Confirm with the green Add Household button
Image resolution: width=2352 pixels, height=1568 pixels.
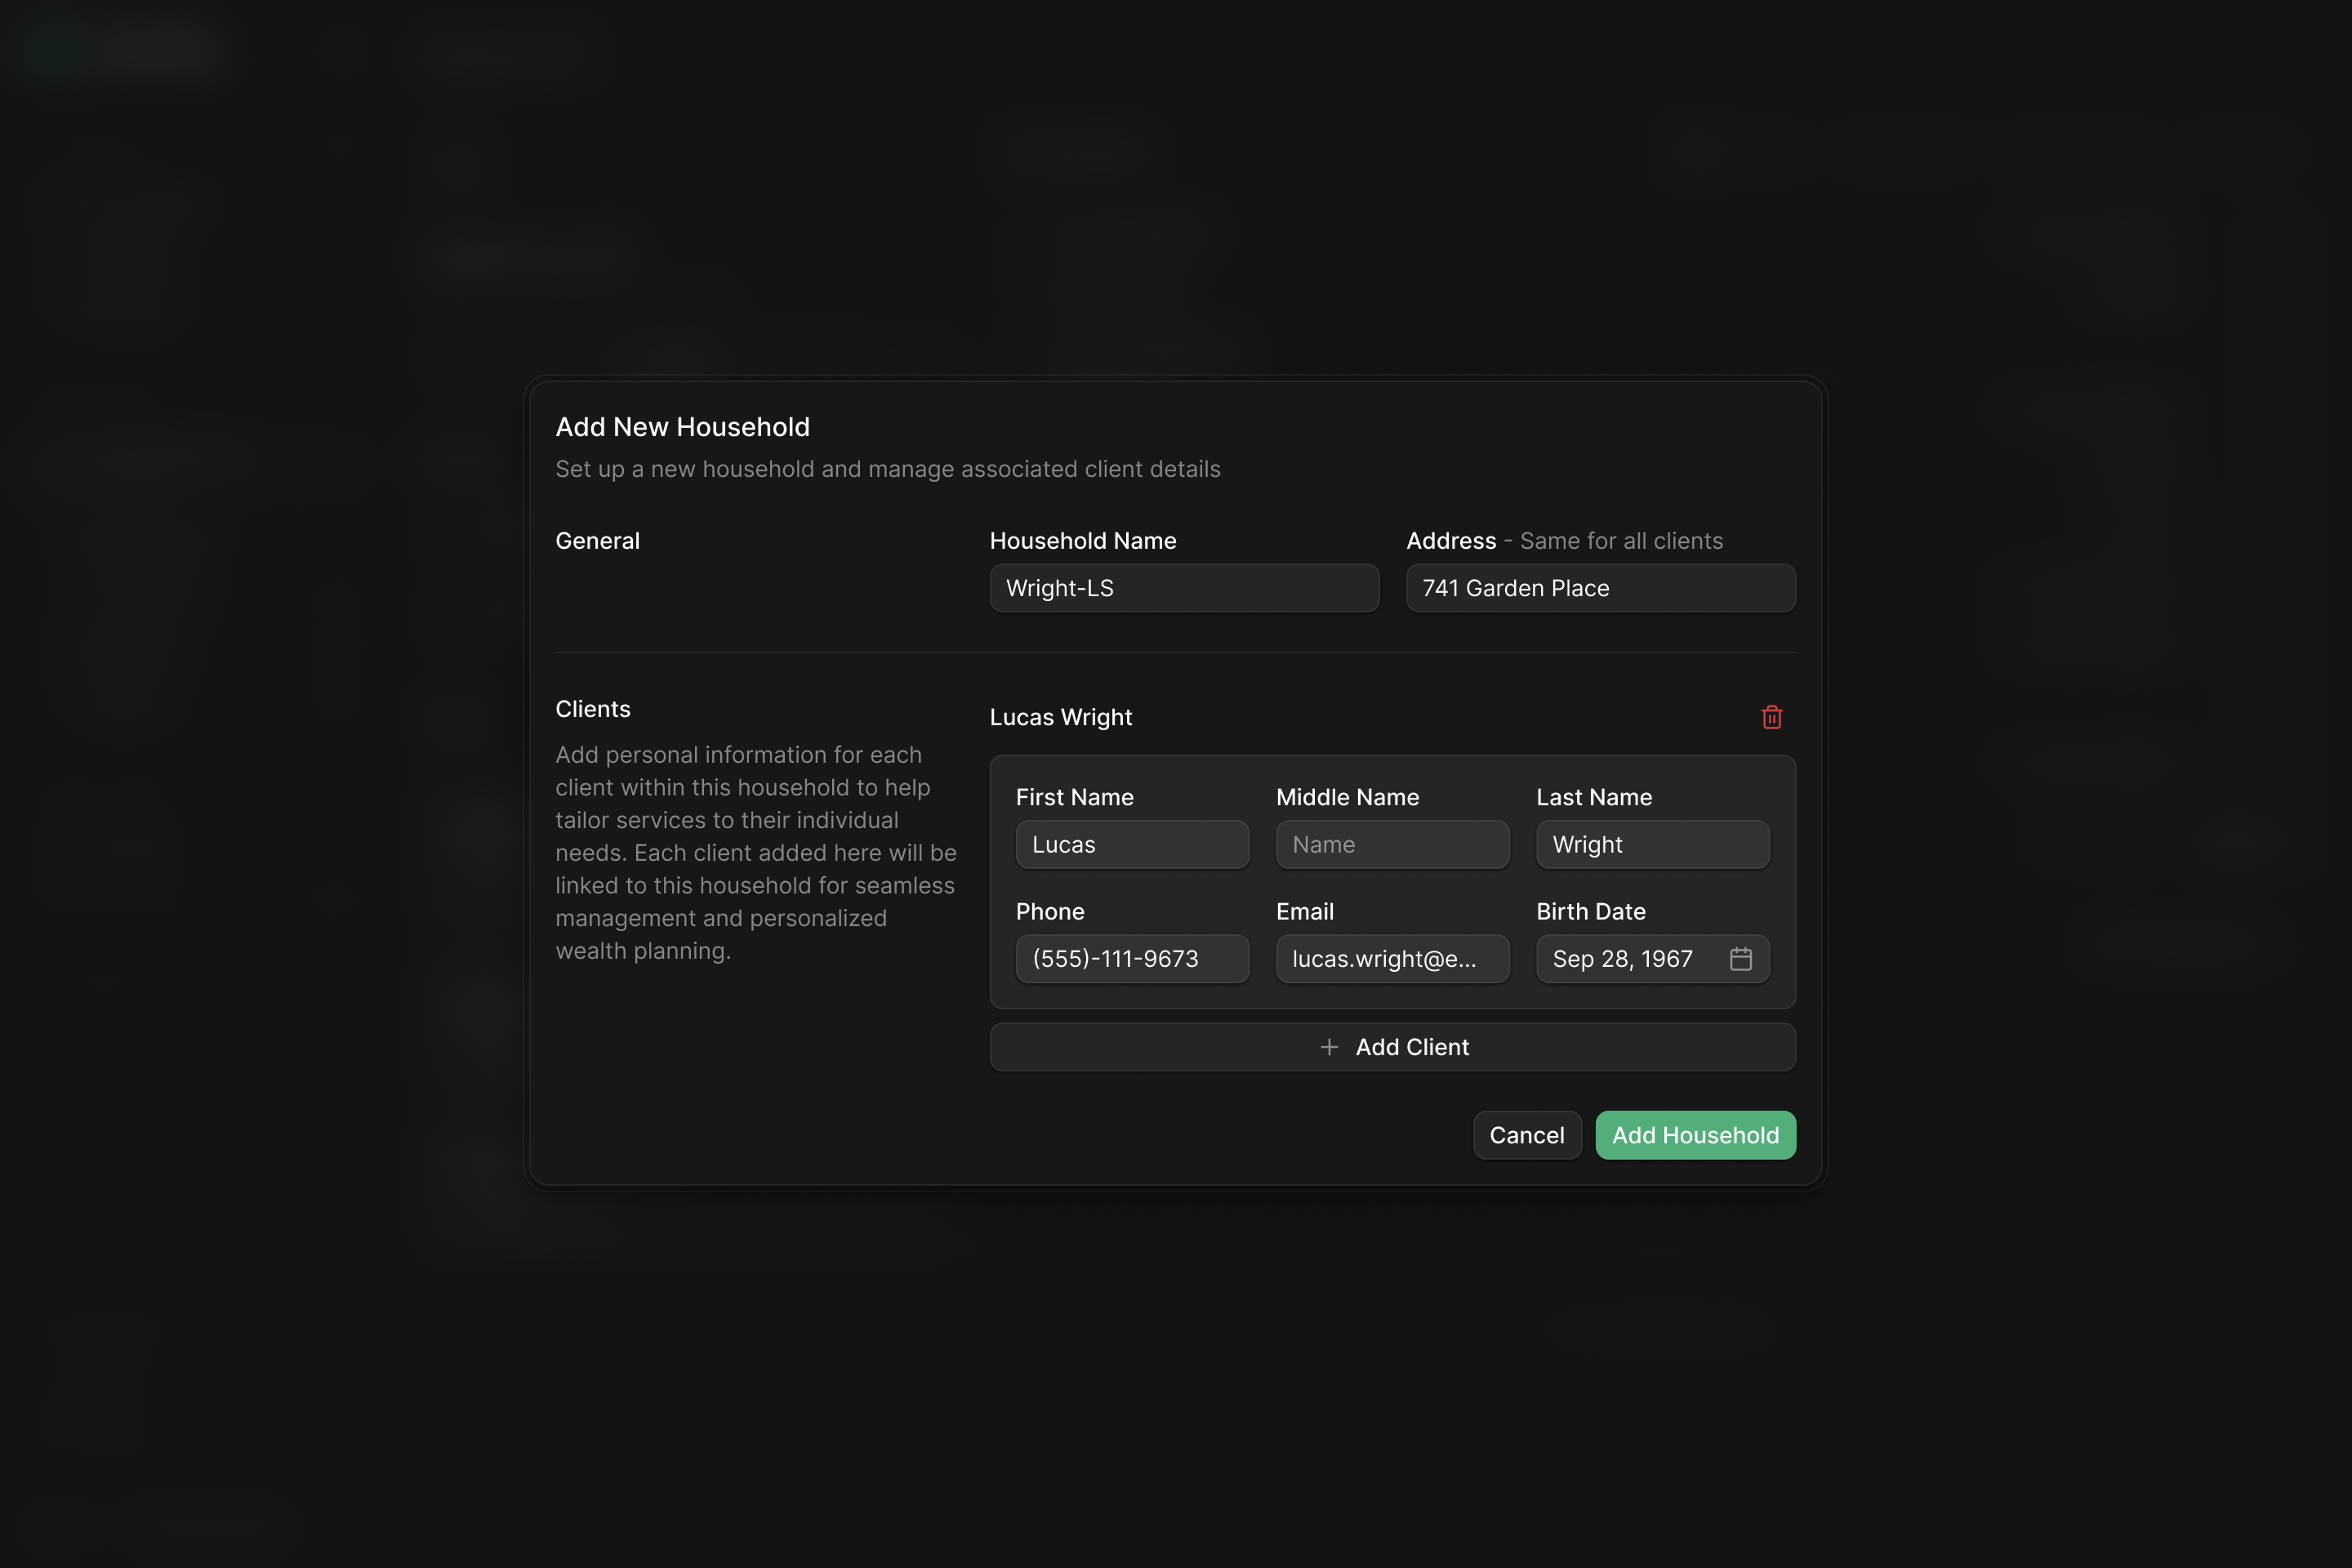1695,1135
